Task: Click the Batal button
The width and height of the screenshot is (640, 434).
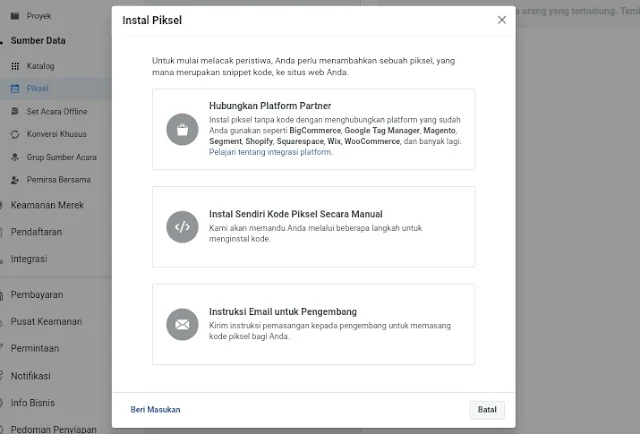Action: click(487, 410)
